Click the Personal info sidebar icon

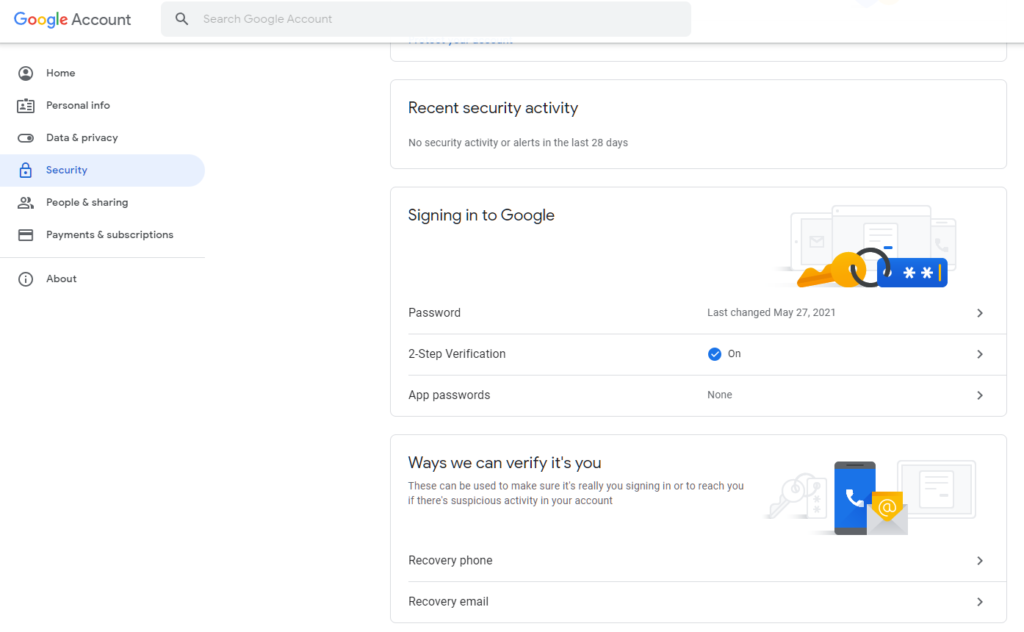tap(26, 105)
